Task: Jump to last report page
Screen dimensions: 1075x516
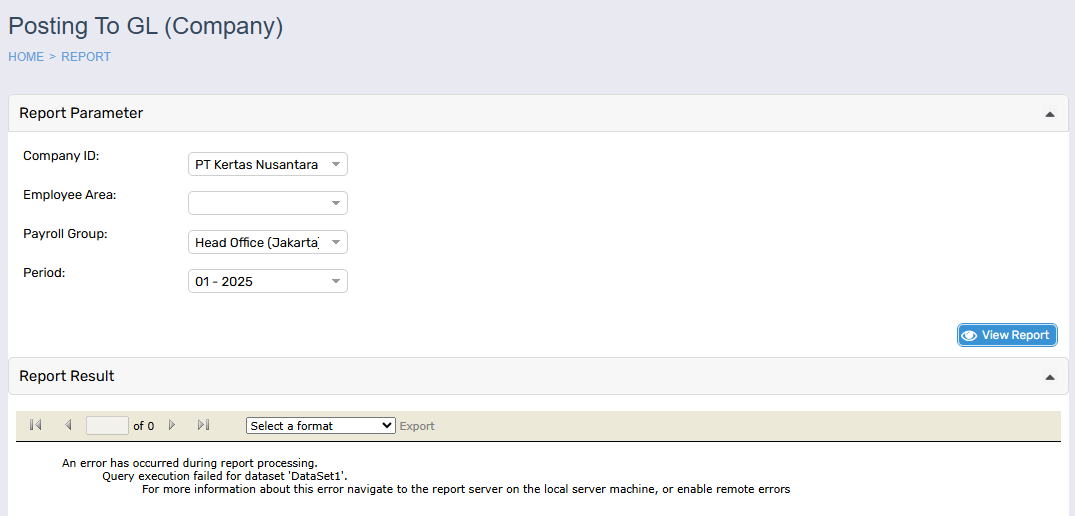Action: pos(204,425)
